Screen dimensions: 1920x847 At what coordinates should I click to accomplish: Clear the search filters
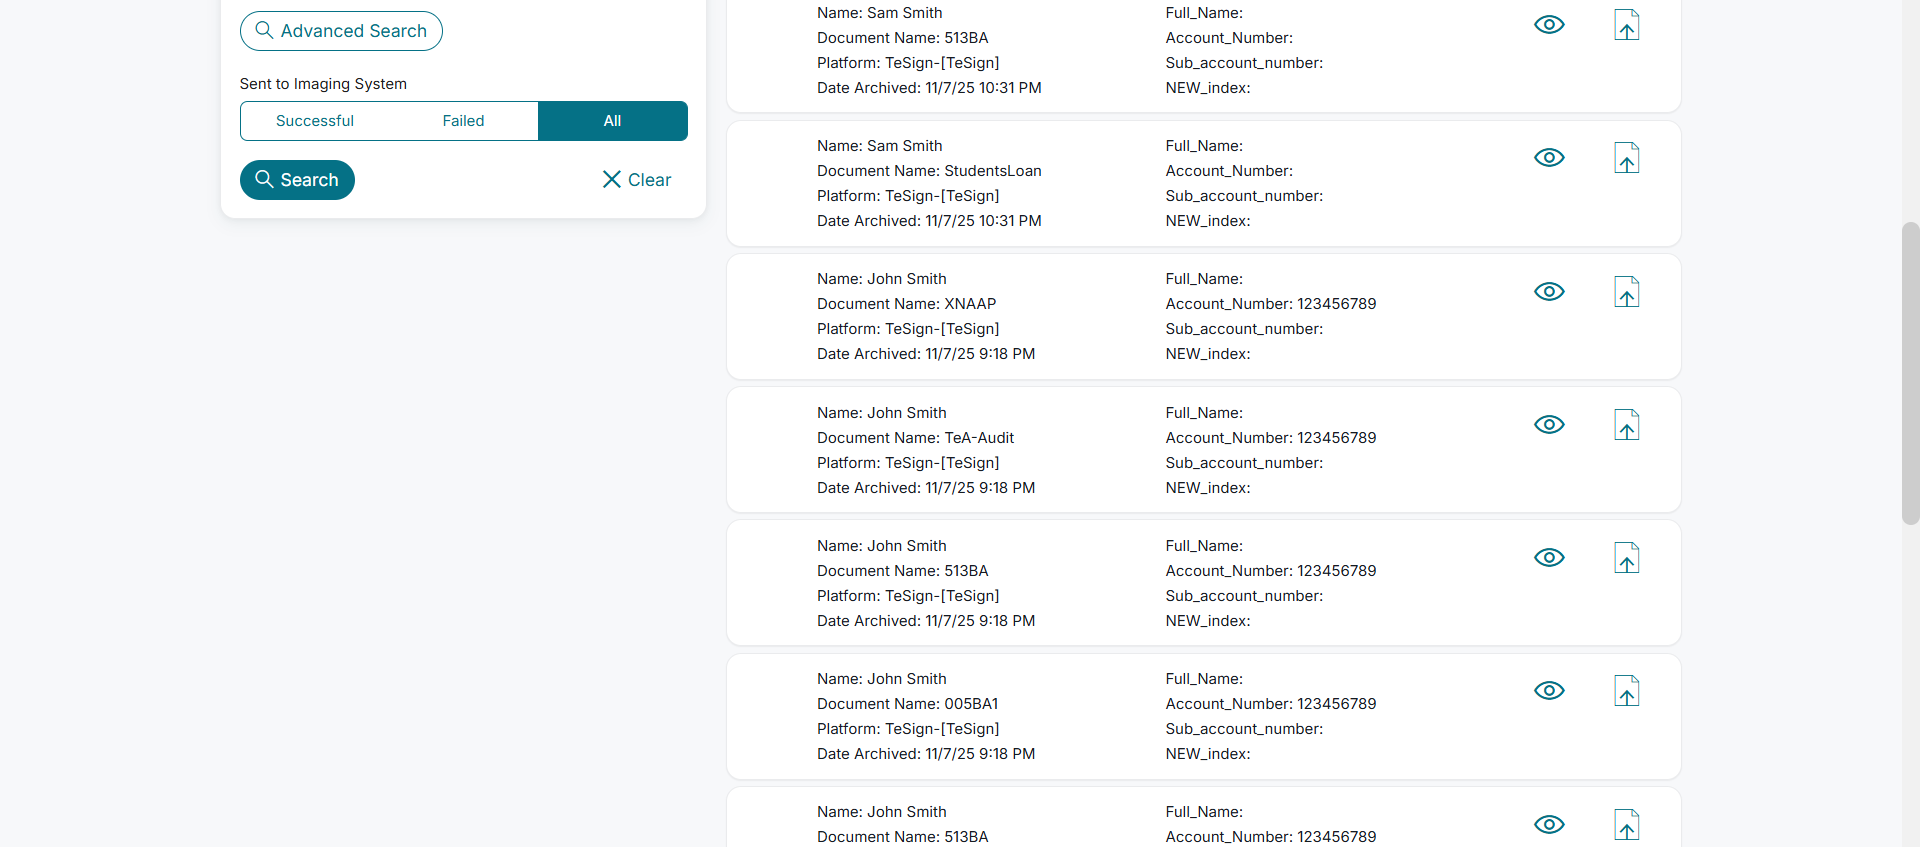[x=636, y=180]
